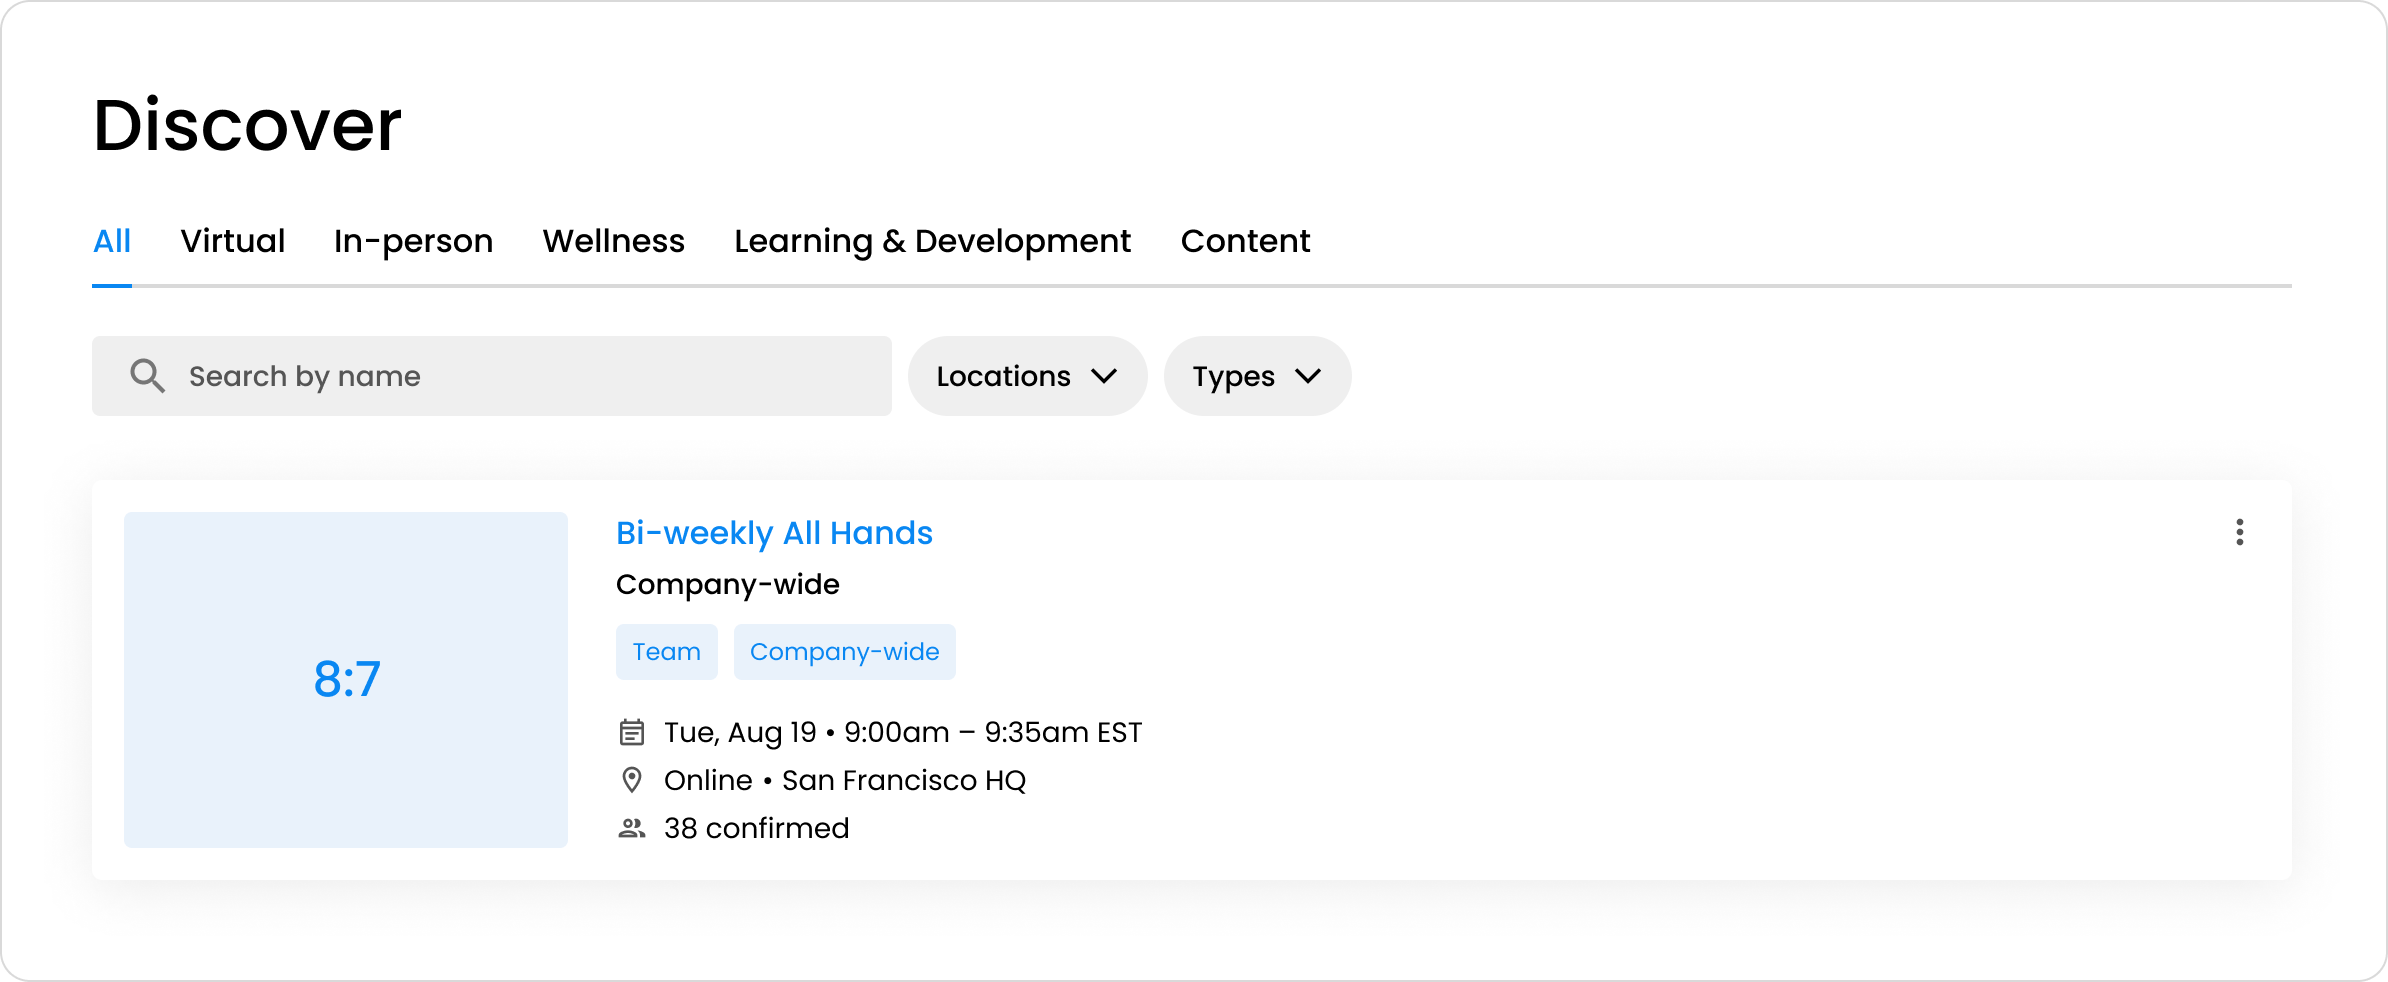
Task: Click the chevron arrow in Locations filter
Action: [1104, 376]
